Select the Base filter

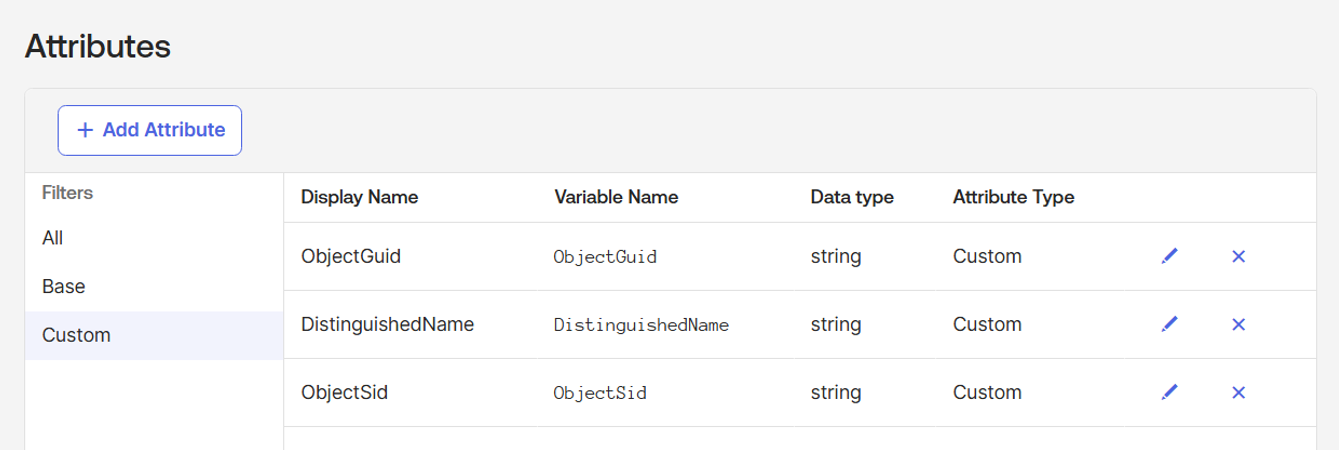coord(64,286)
